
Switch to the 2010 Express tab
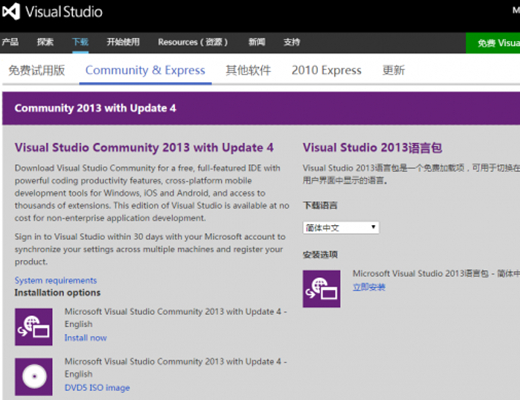pyautogui.click(x=326, y=70)
